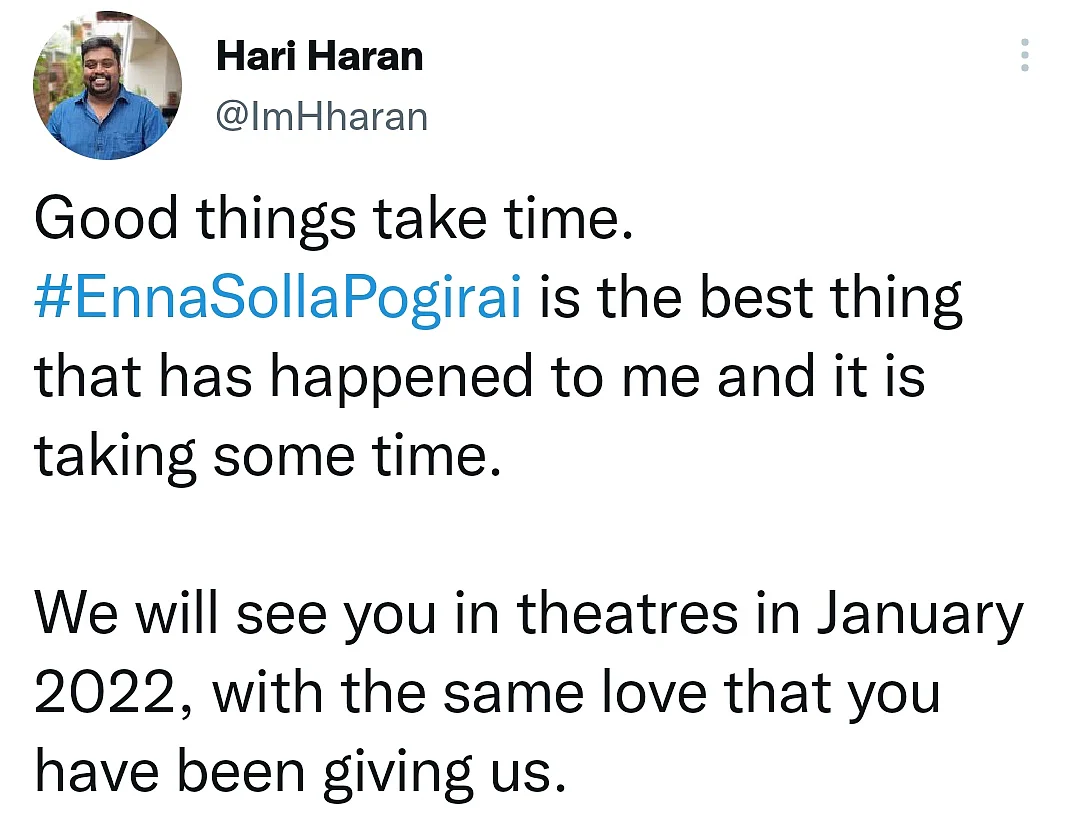This screenshot has height=828, width=1080.
Task: Open Hari Haran's profile picture
Action: click(107, 85)
